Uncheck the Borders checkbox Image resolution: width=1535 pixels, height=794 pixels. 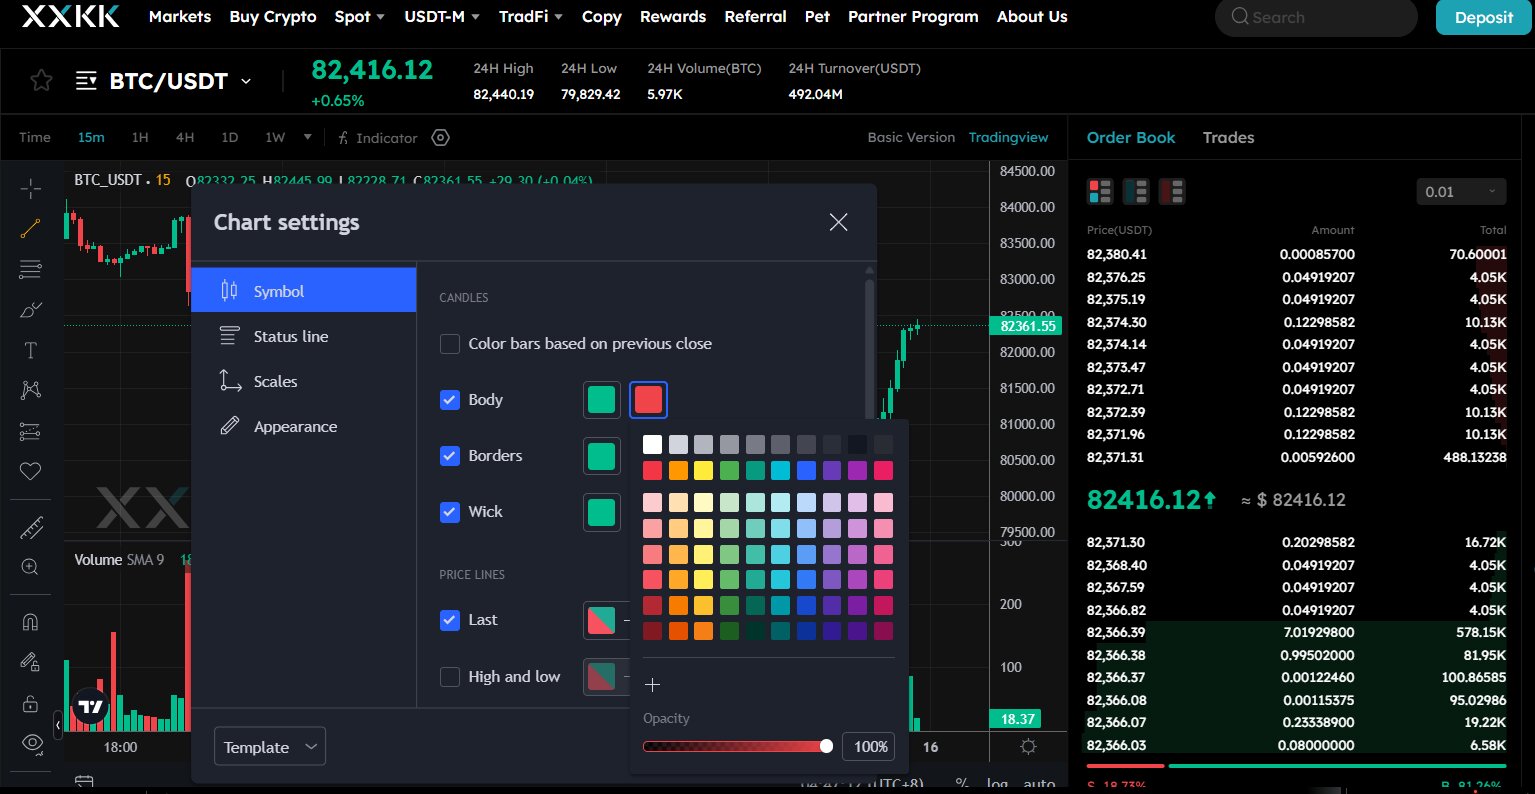coord(450,456)
